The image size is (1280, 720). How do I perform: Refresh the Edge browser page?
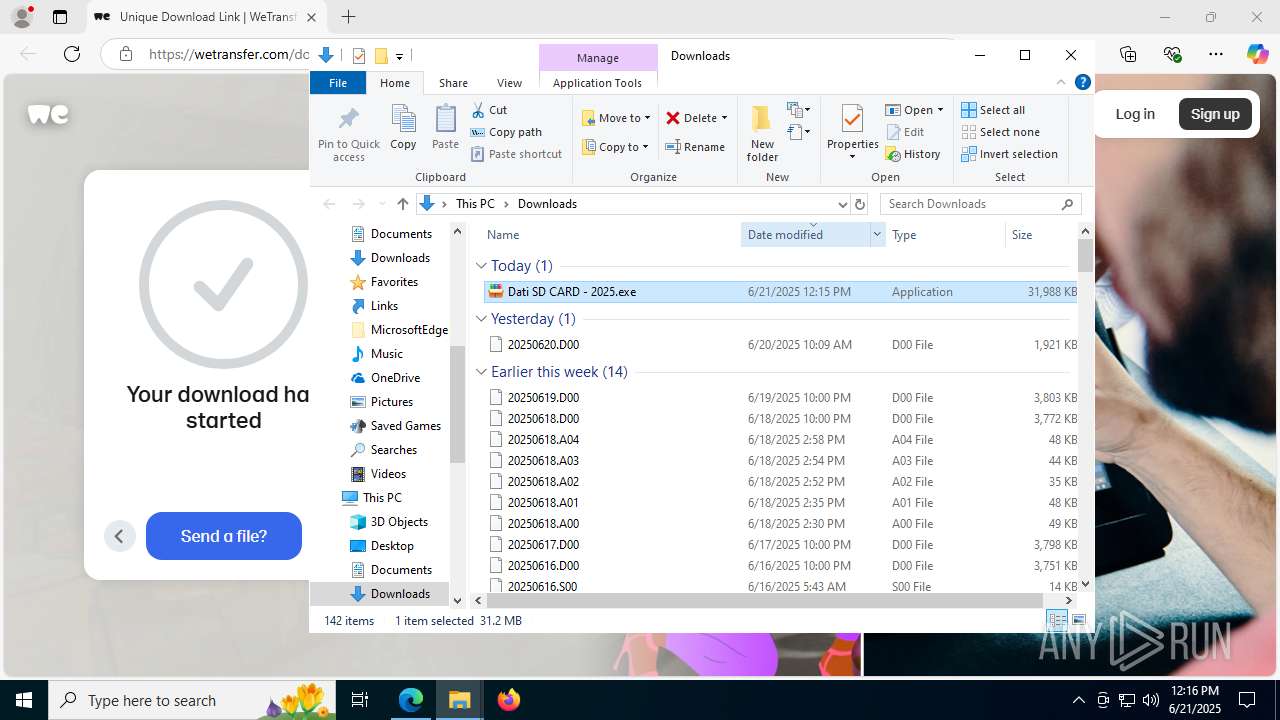[72, 54]
